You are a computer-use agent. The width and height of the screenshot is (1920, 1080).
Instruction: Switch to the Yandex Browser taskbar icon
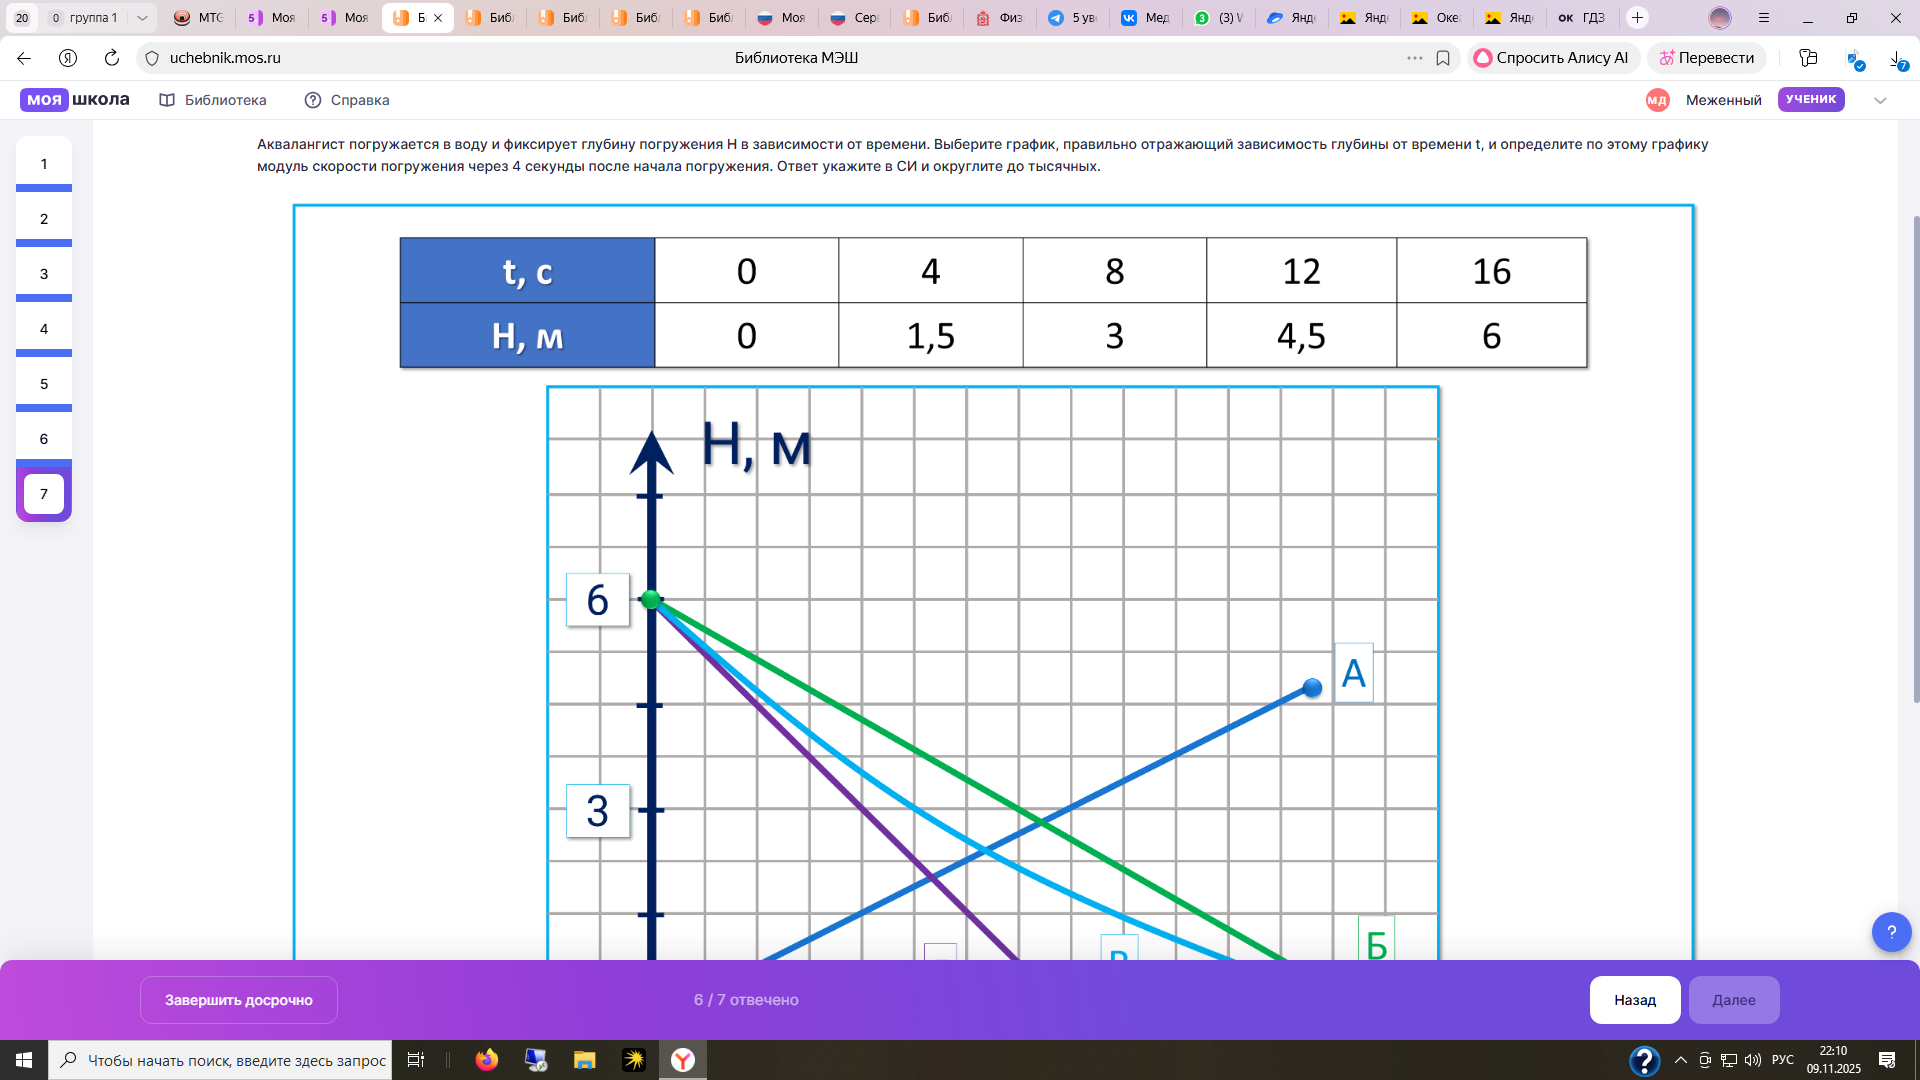coord(683,1060)
